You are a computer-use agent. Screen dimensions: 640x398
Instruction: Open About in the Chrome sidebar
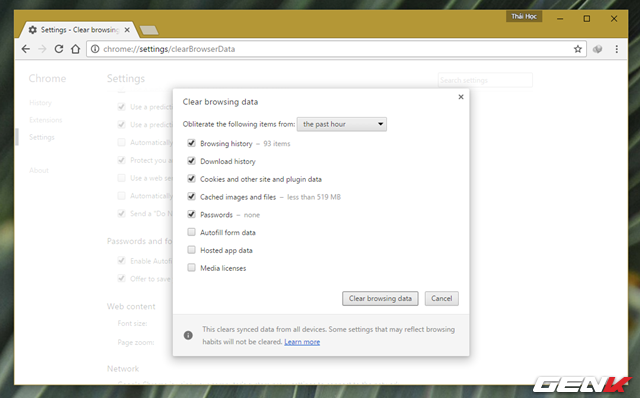tap(39, 170)
